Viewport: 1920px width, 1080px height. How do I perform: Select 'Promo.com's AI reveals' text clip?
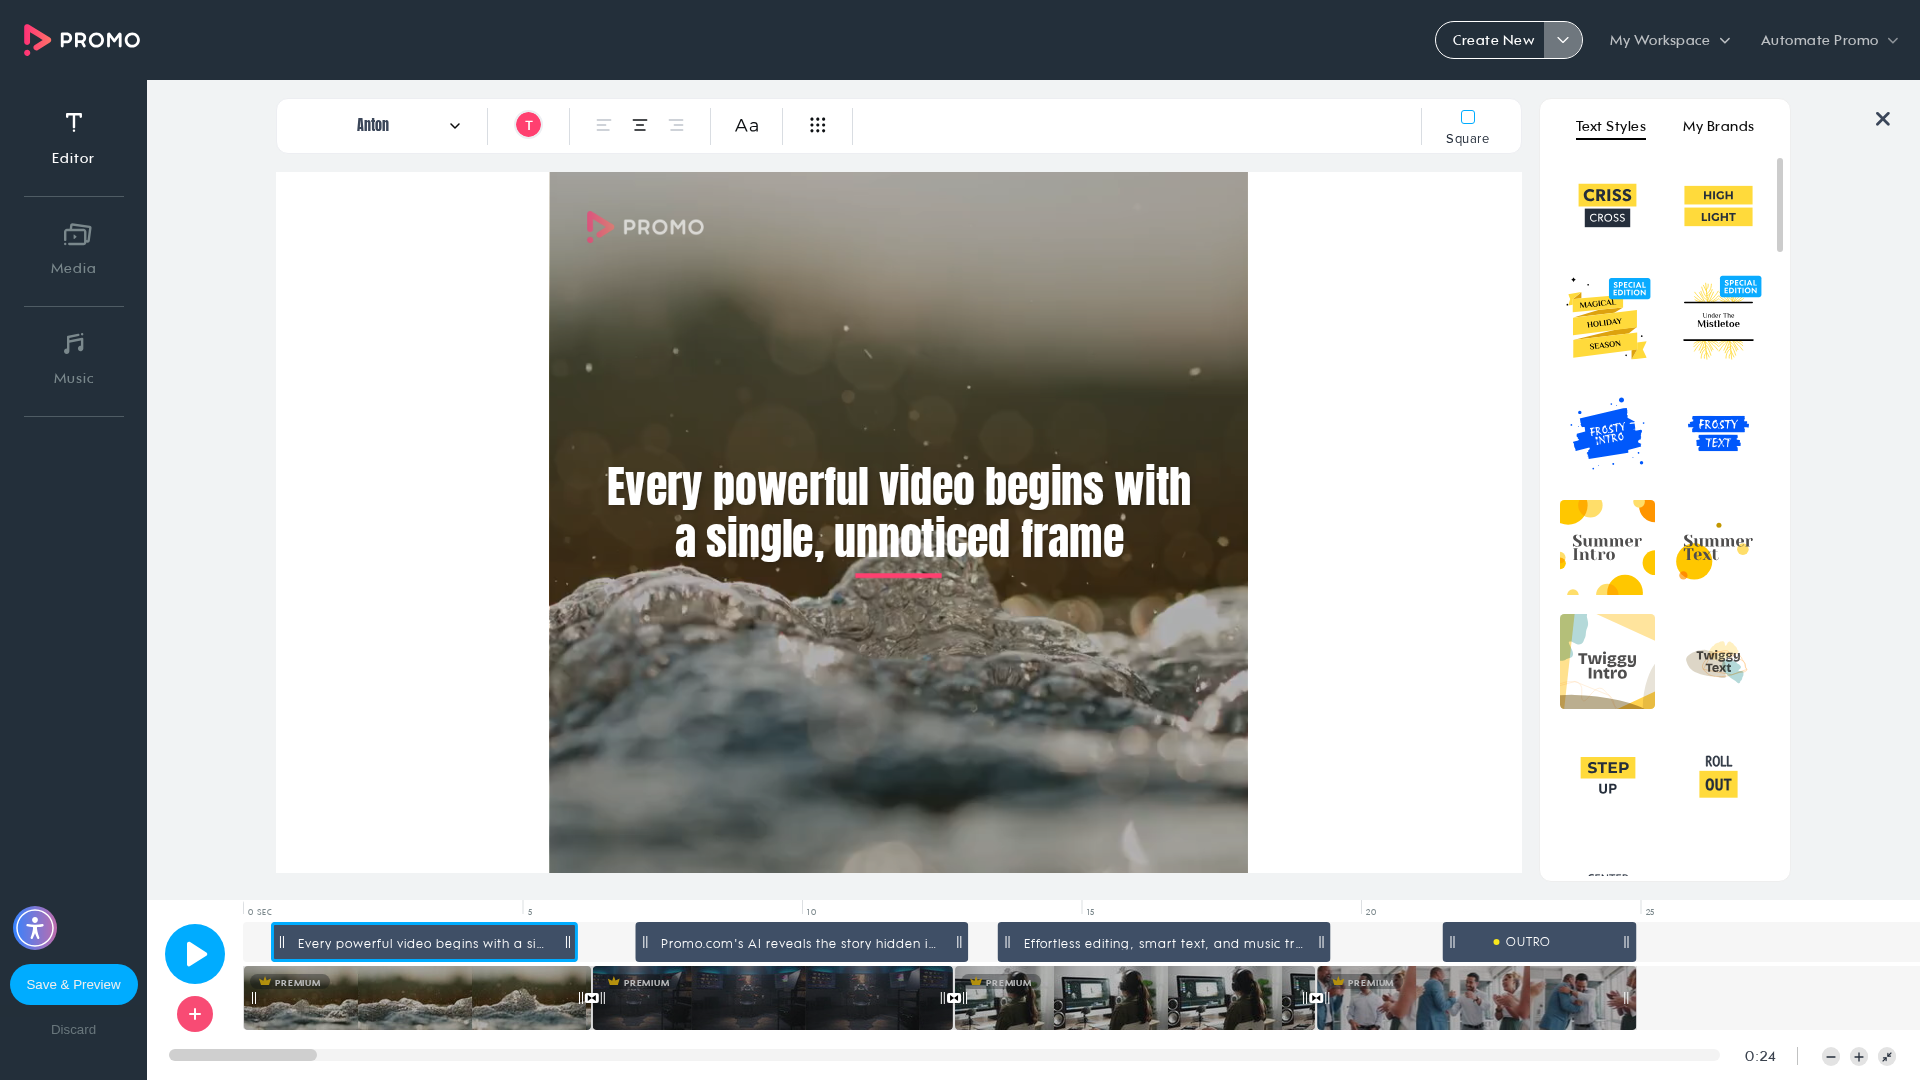click(801, 942)
